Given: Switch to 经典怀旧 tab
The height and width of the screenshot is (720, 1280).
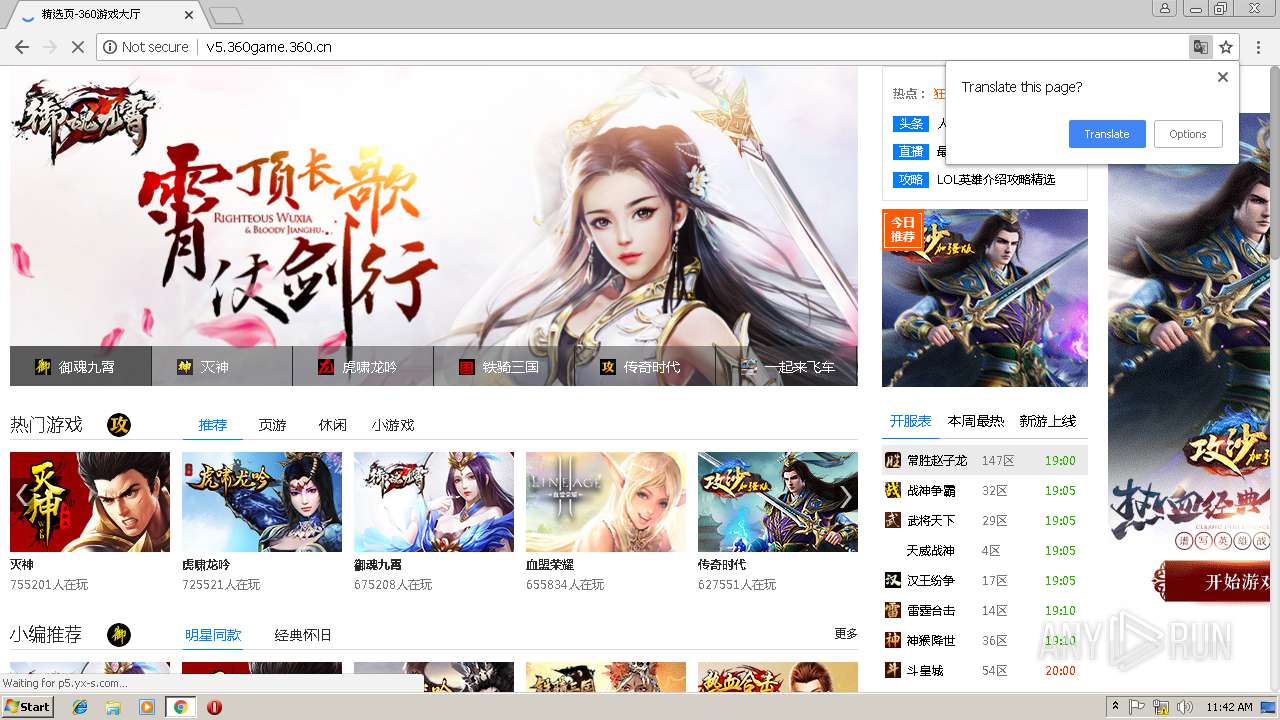Looking at the screenshot, I should pyautogui.click(x=303, y=635).
